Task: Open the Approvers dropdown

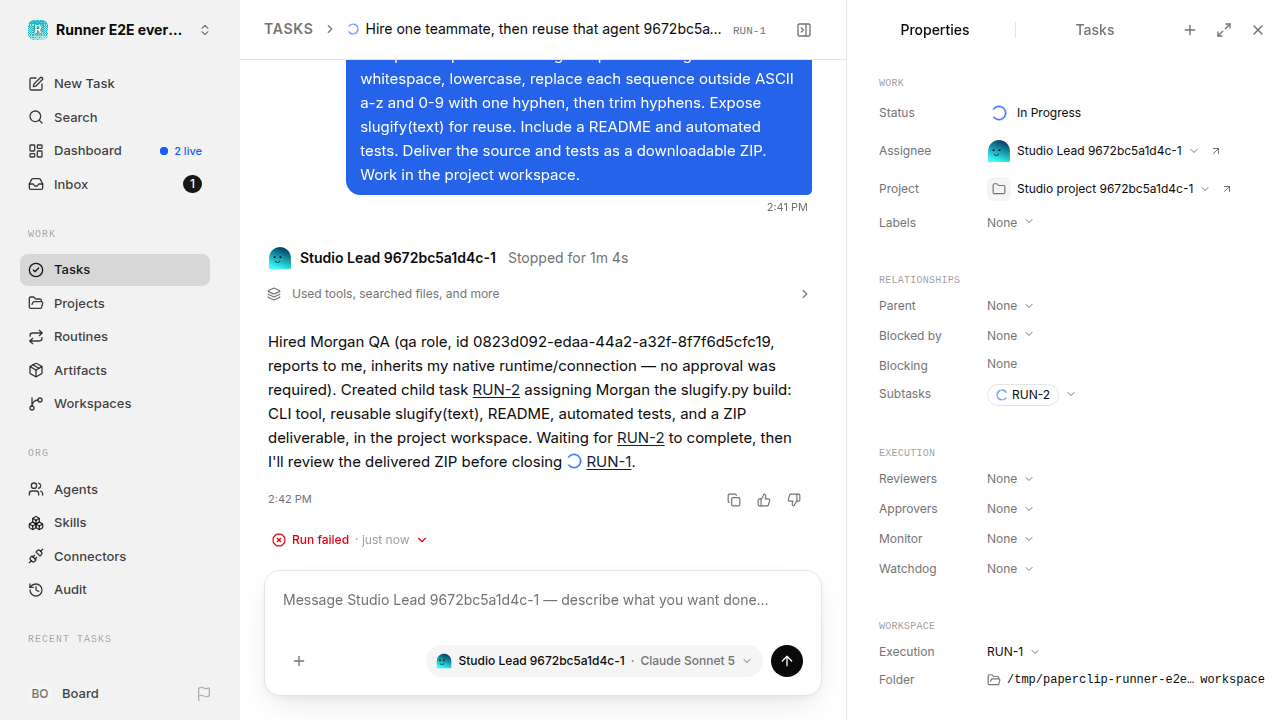Action: pos(1010,509)
